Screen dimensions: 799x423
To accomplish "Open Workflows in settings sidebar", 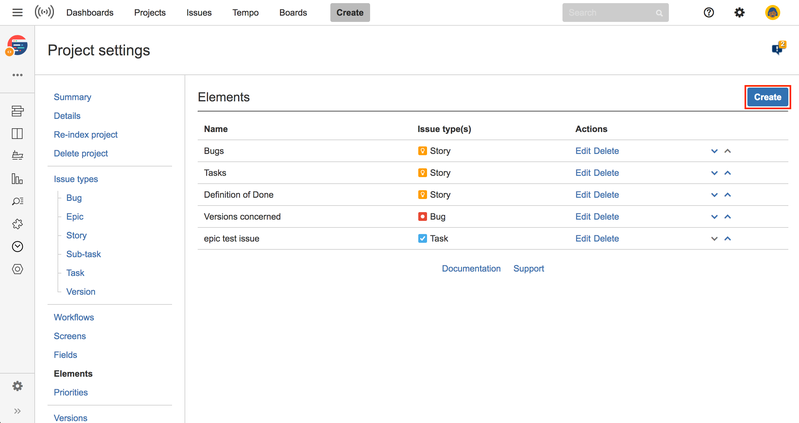I will [74, 317].
